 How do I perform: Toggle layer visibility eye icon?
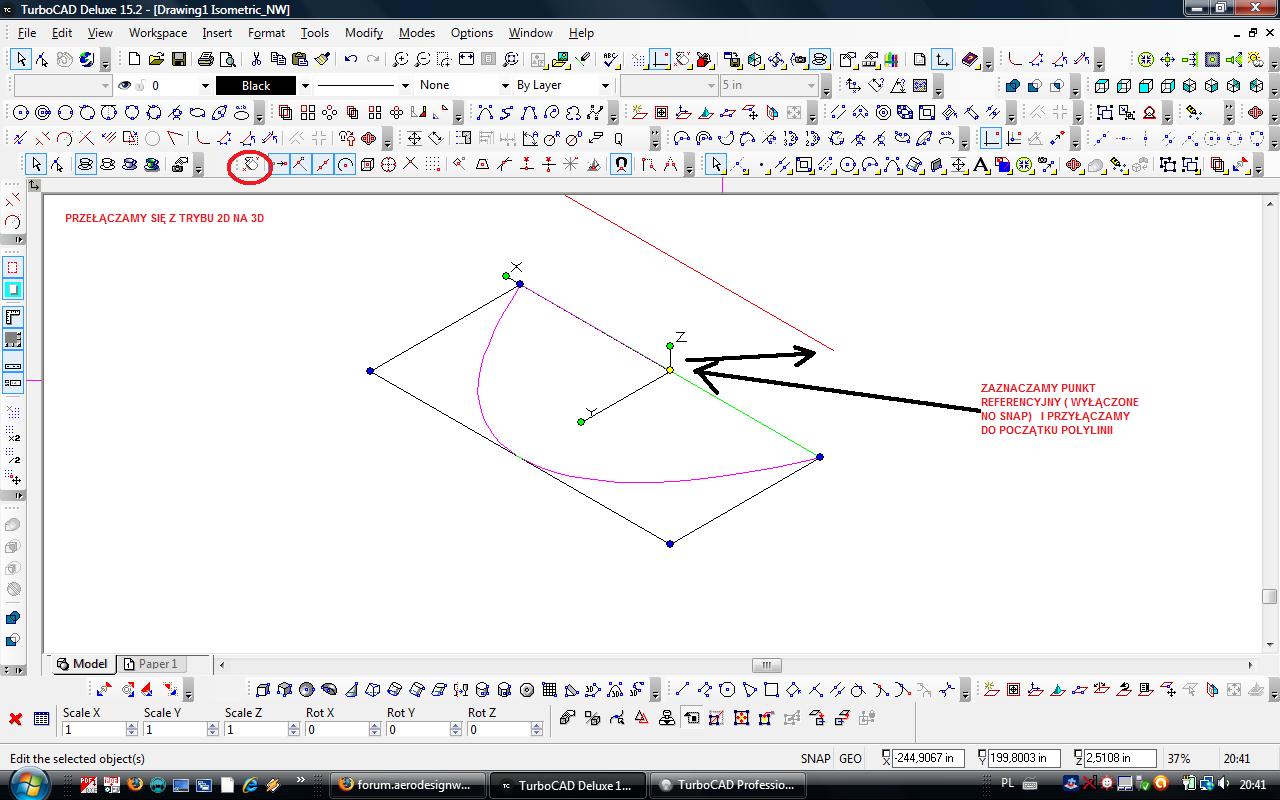pyautogui.click(x=125, y=86)
